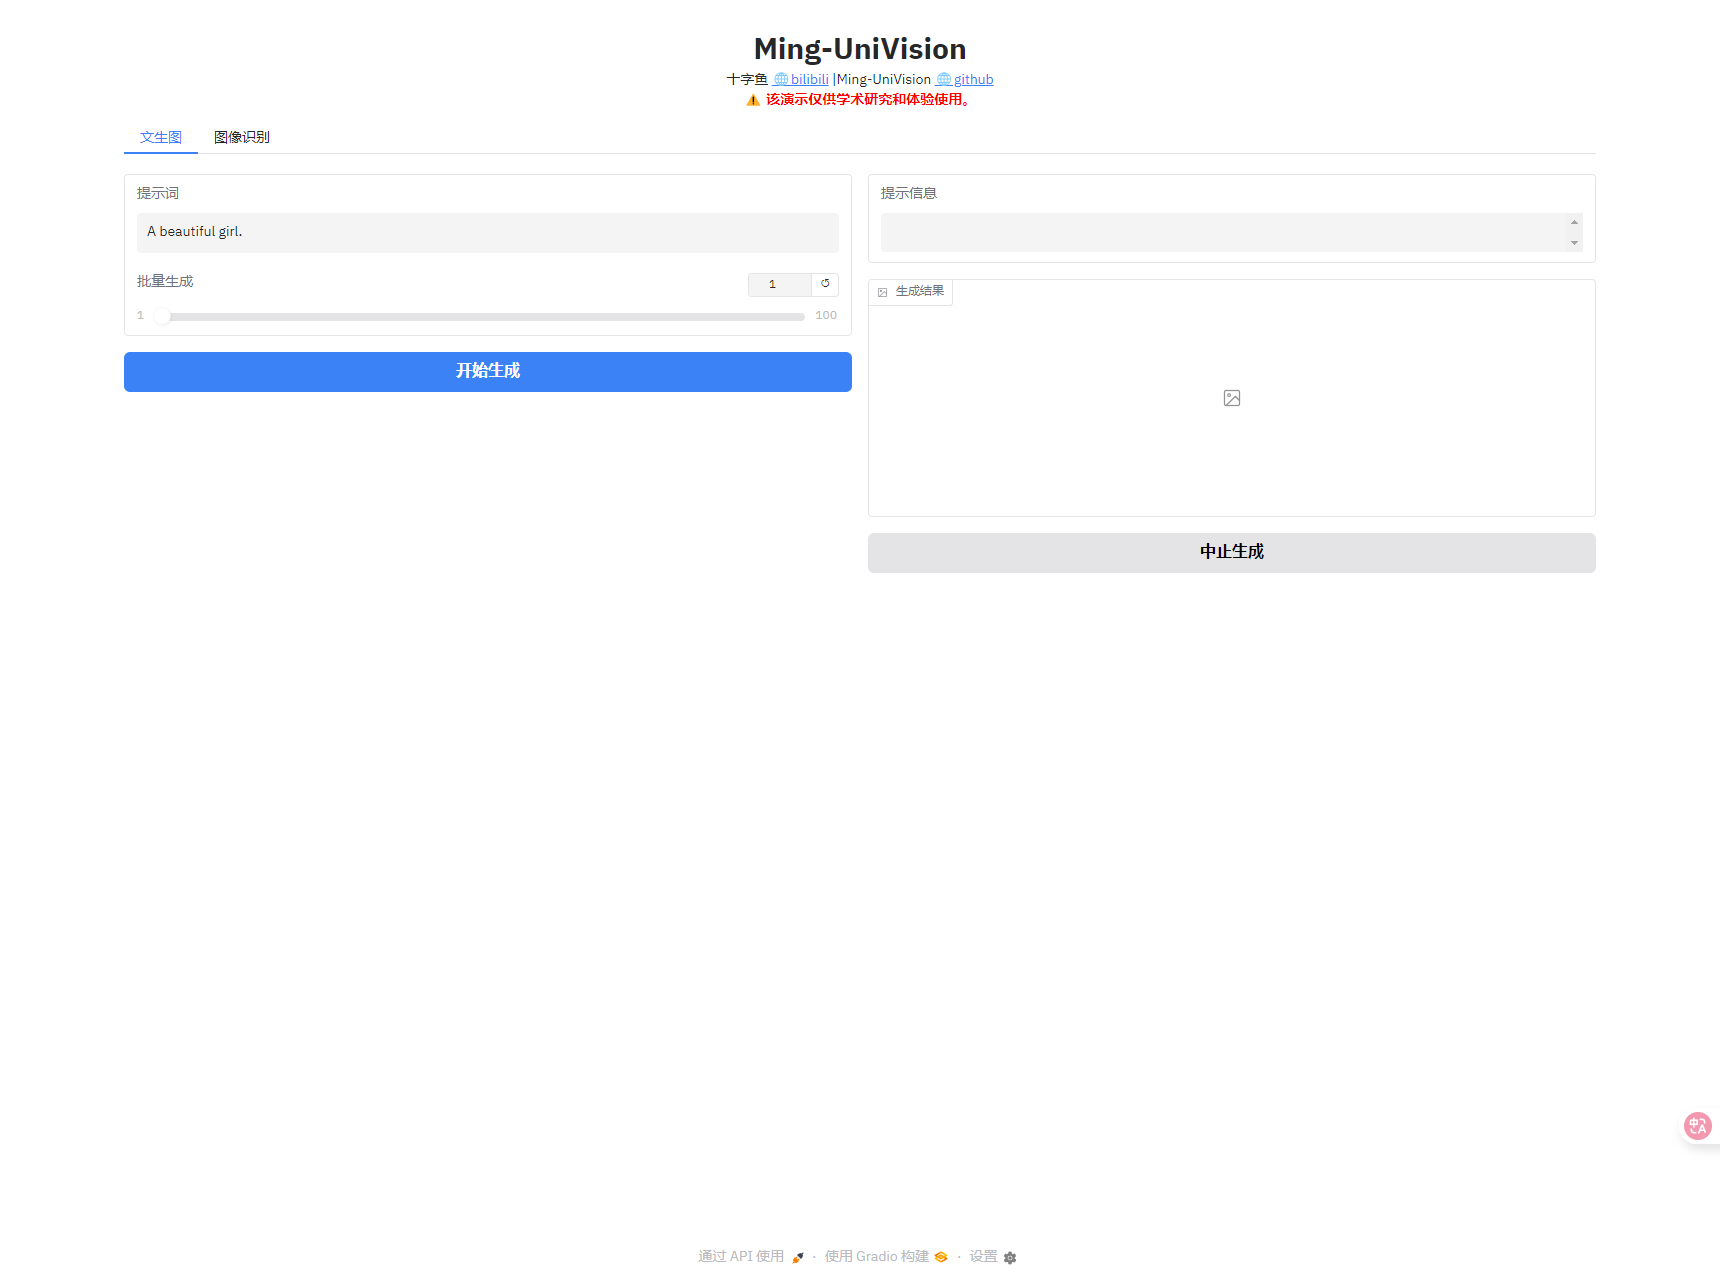1720x1284 pixels.
Task: Click the rocket icon in footer
Action: point(798,1258)
